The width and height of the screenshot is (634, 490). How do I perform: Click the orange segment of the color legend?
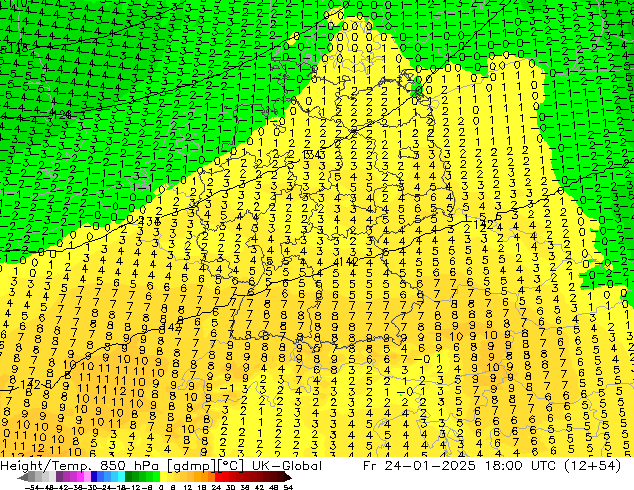click(x=204, y=477)
